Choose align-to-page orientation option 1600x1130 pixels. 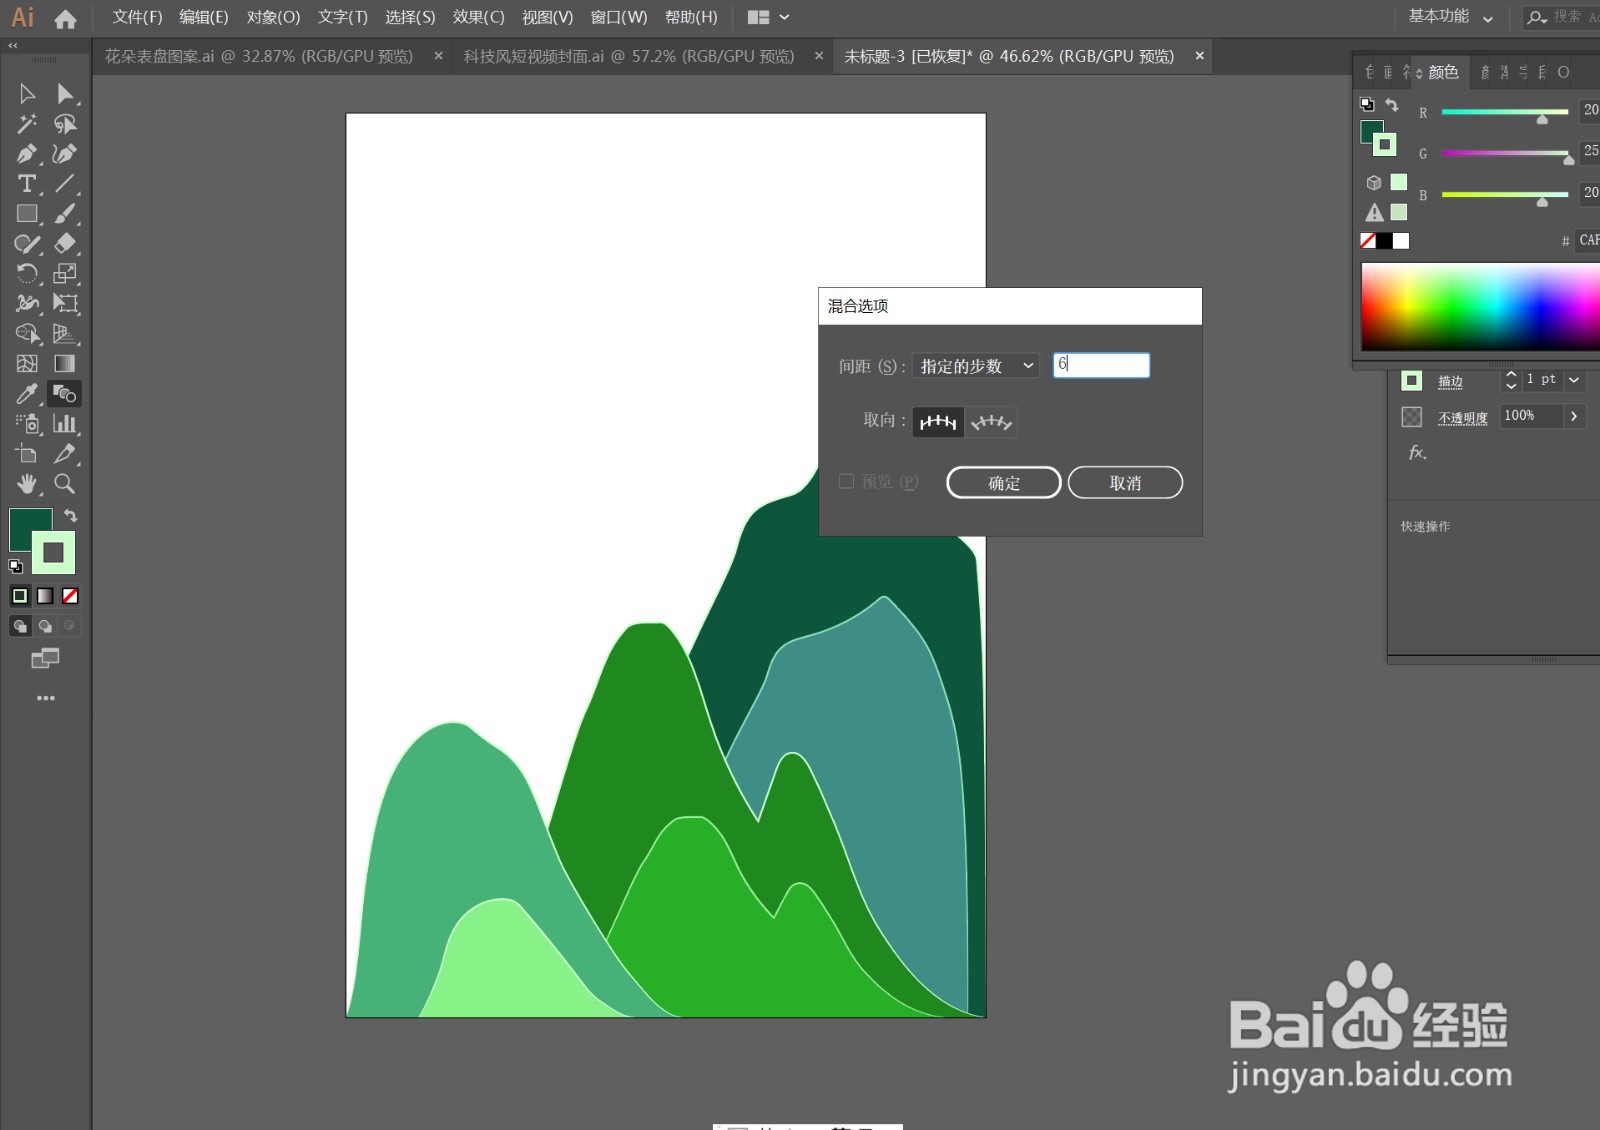(938, 422)
